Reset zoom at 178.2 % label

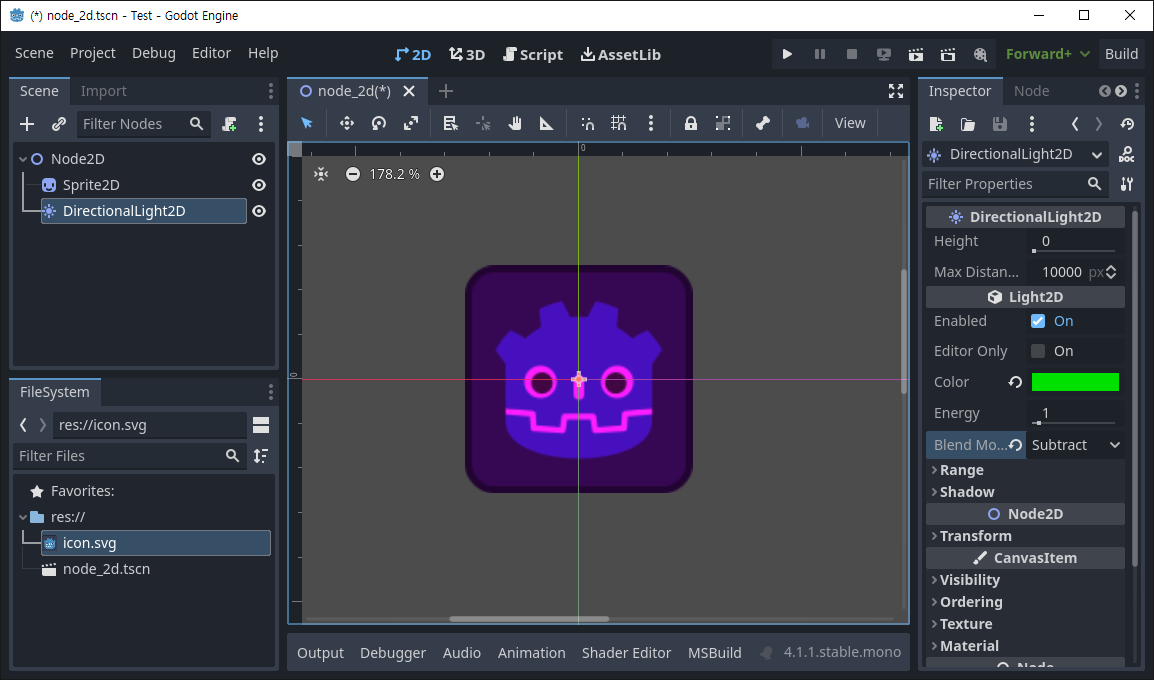[x=394, y=174]
